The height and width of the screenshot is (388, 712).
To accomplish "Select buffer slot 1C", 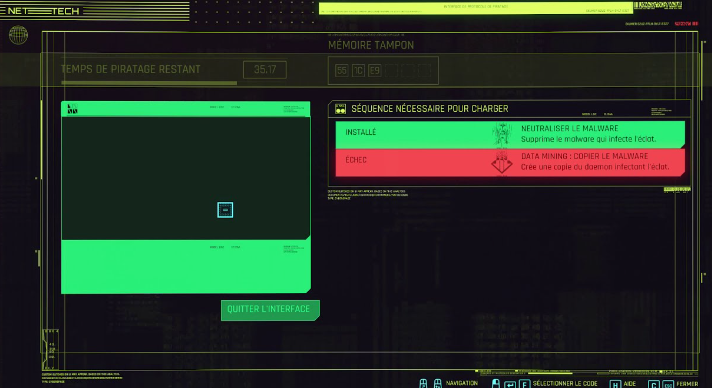I will pos(358,70).
